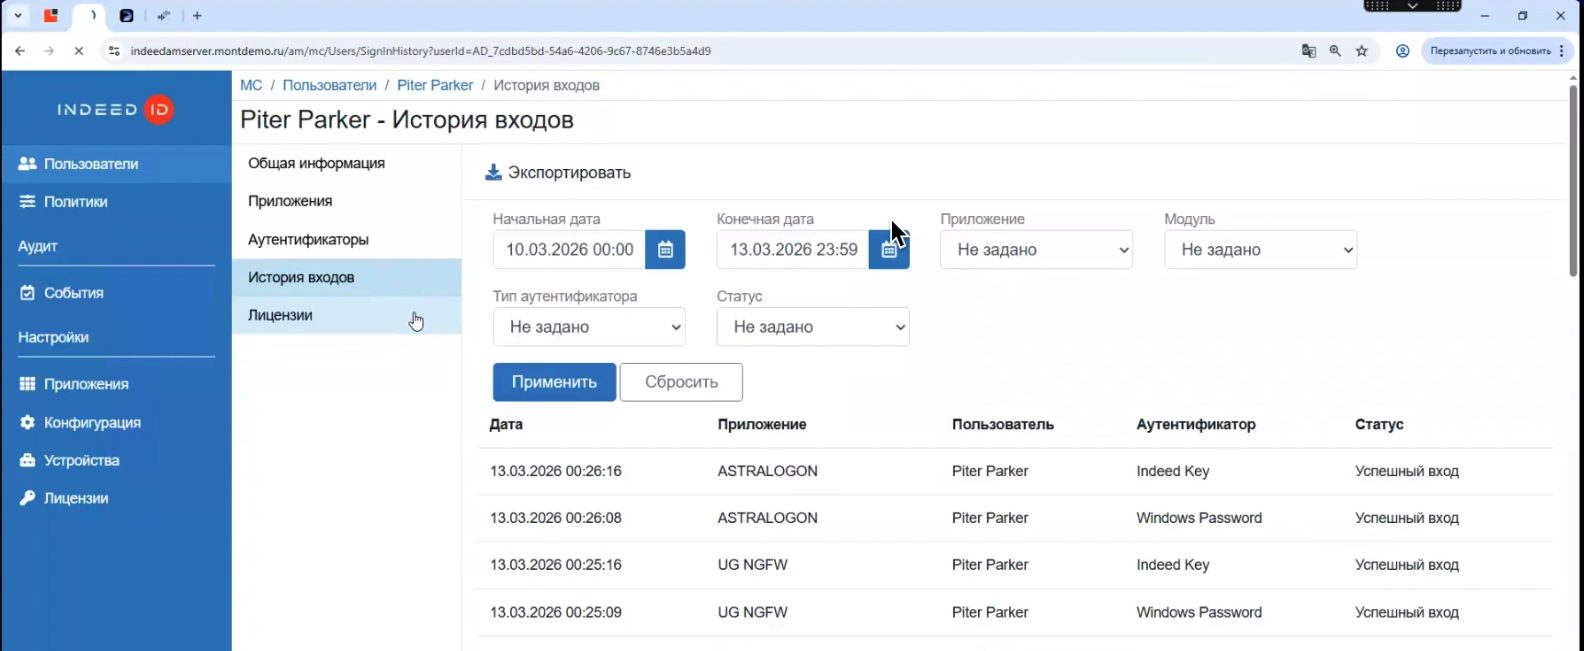Open the browser profile icon

[x=1402, y=51]
